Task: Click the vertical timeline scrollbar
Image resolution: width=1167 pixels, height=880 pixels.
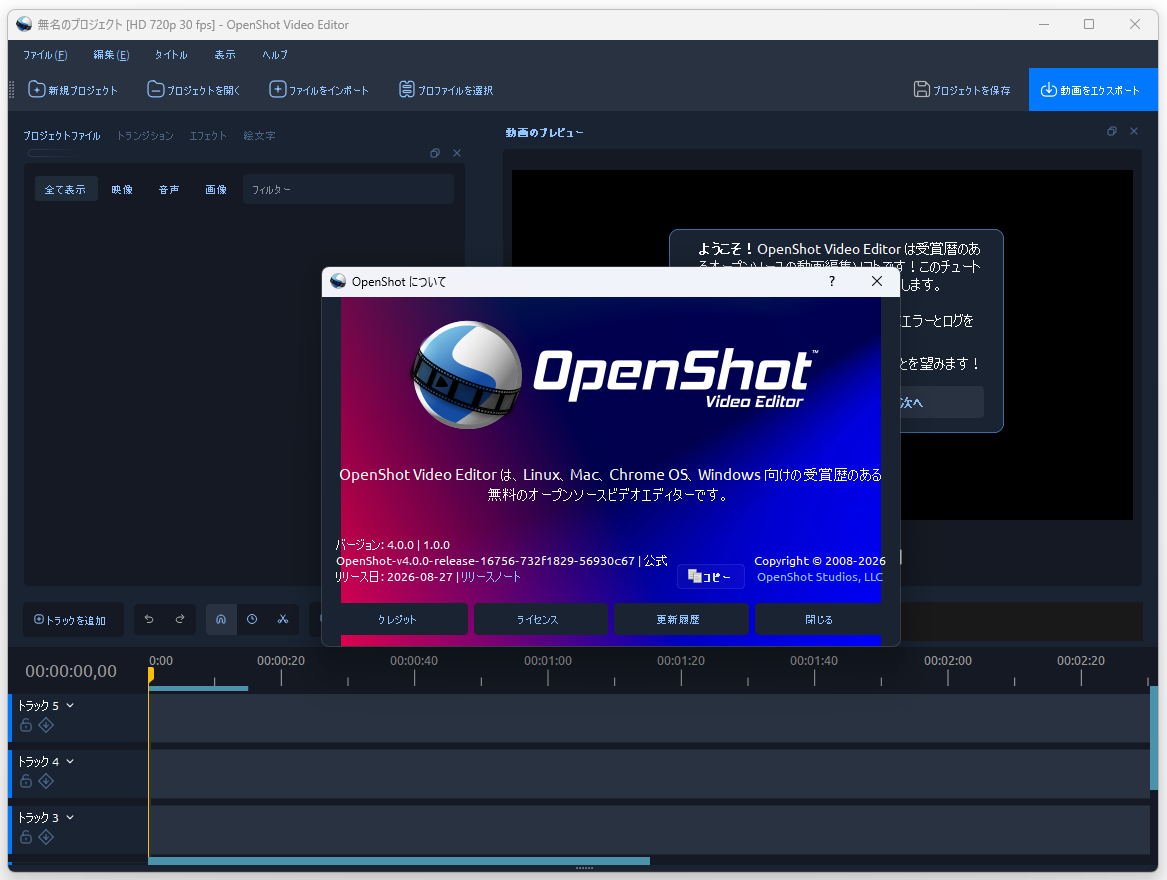Action: pos(1154,737)
